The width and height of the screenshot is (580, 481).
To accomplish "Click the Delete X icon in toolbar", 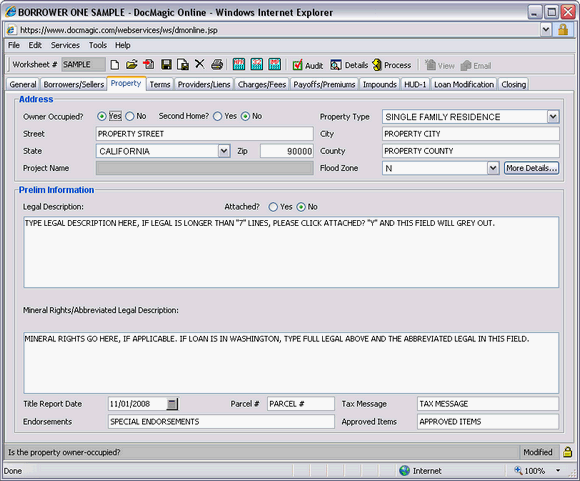I will click(199, 64).
